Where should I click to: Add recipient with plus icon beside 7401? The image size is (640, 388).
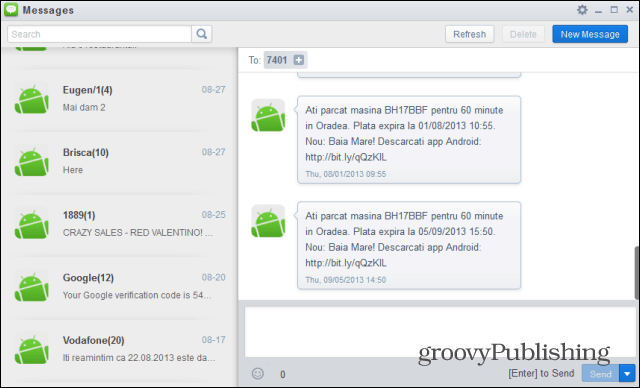pos(299,60)
